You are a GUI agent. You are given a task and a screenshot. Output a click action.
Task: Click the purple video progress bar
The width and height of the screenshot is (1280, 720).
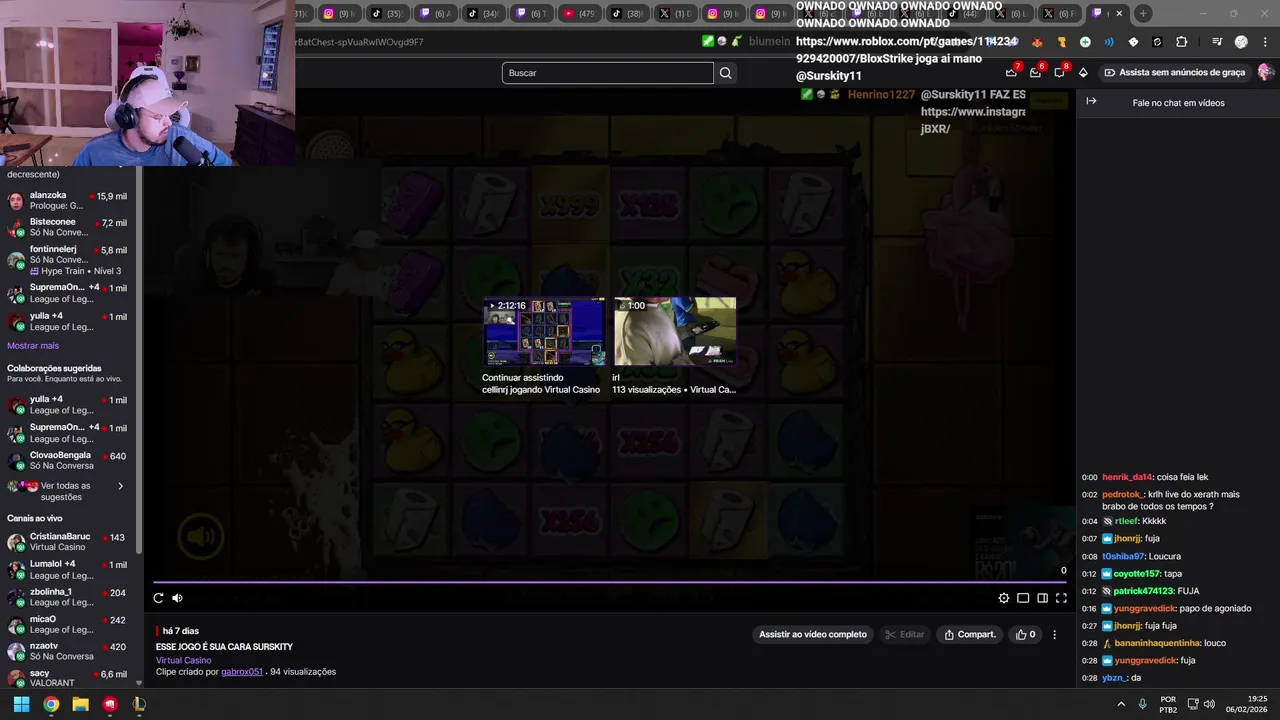point(609,582)
